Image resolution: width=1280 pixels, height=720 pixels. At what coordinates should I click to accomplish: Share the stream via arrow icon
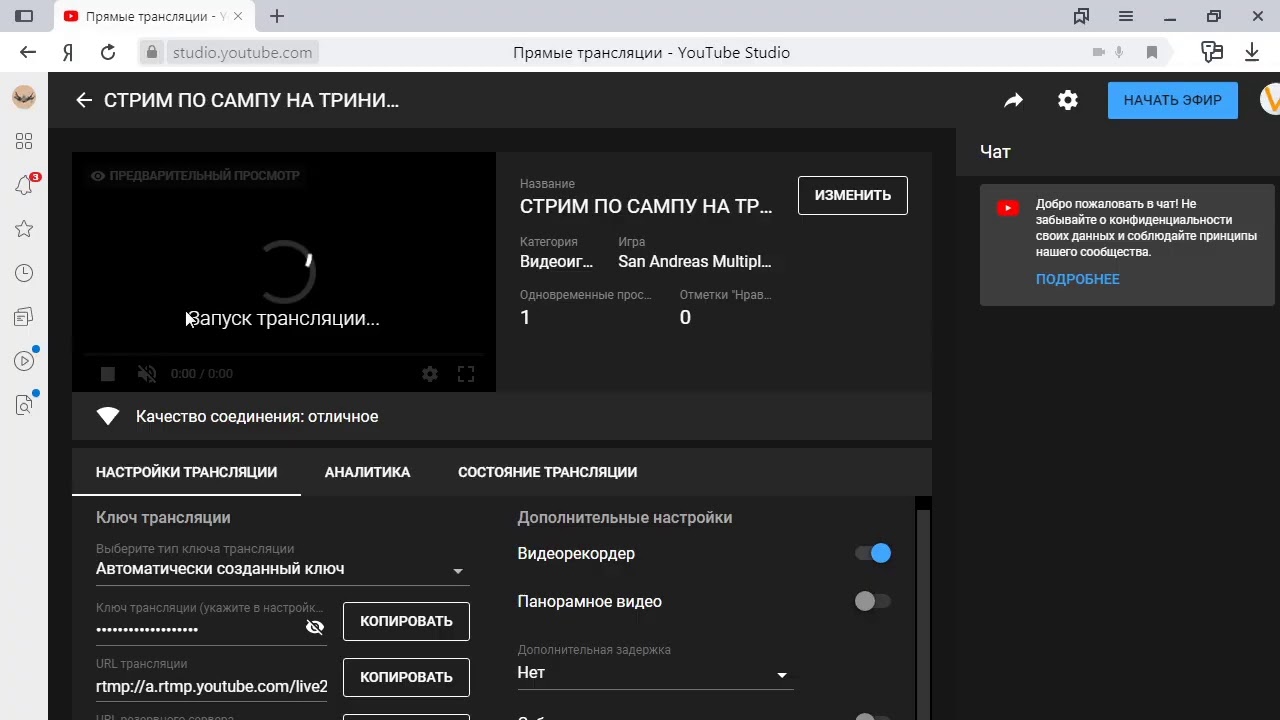pos(1014,100)
